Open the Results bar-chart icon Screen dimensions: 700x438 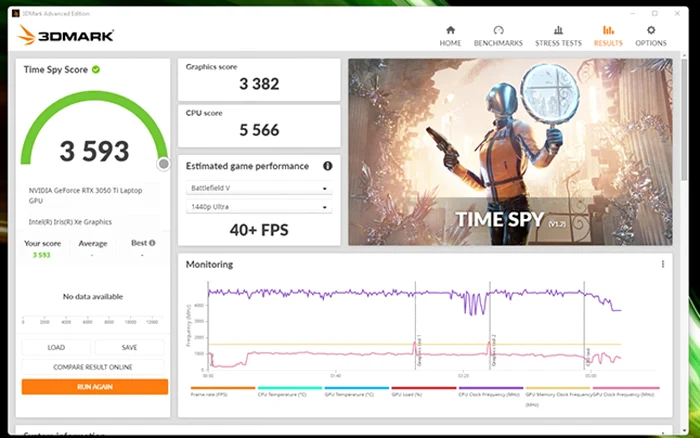tap(608, 30)
